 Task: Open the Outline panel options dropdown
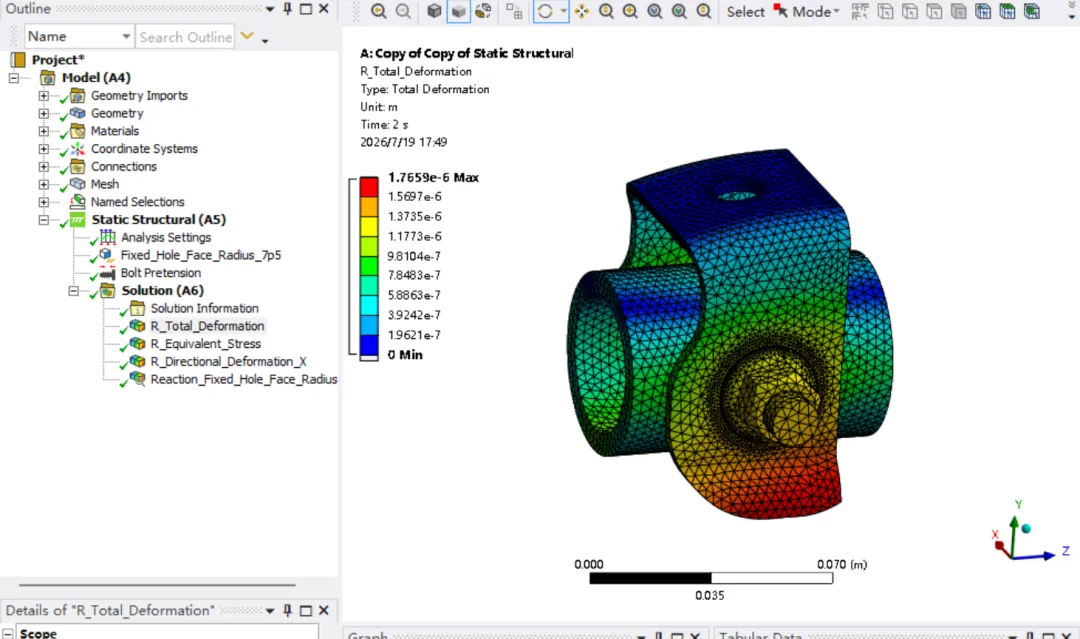tap(270, 9)
